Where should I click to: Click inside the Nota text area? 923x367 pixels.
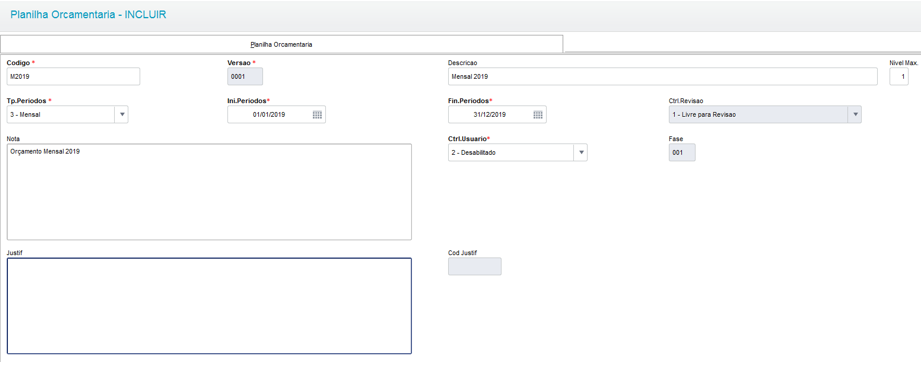(210, 192)
